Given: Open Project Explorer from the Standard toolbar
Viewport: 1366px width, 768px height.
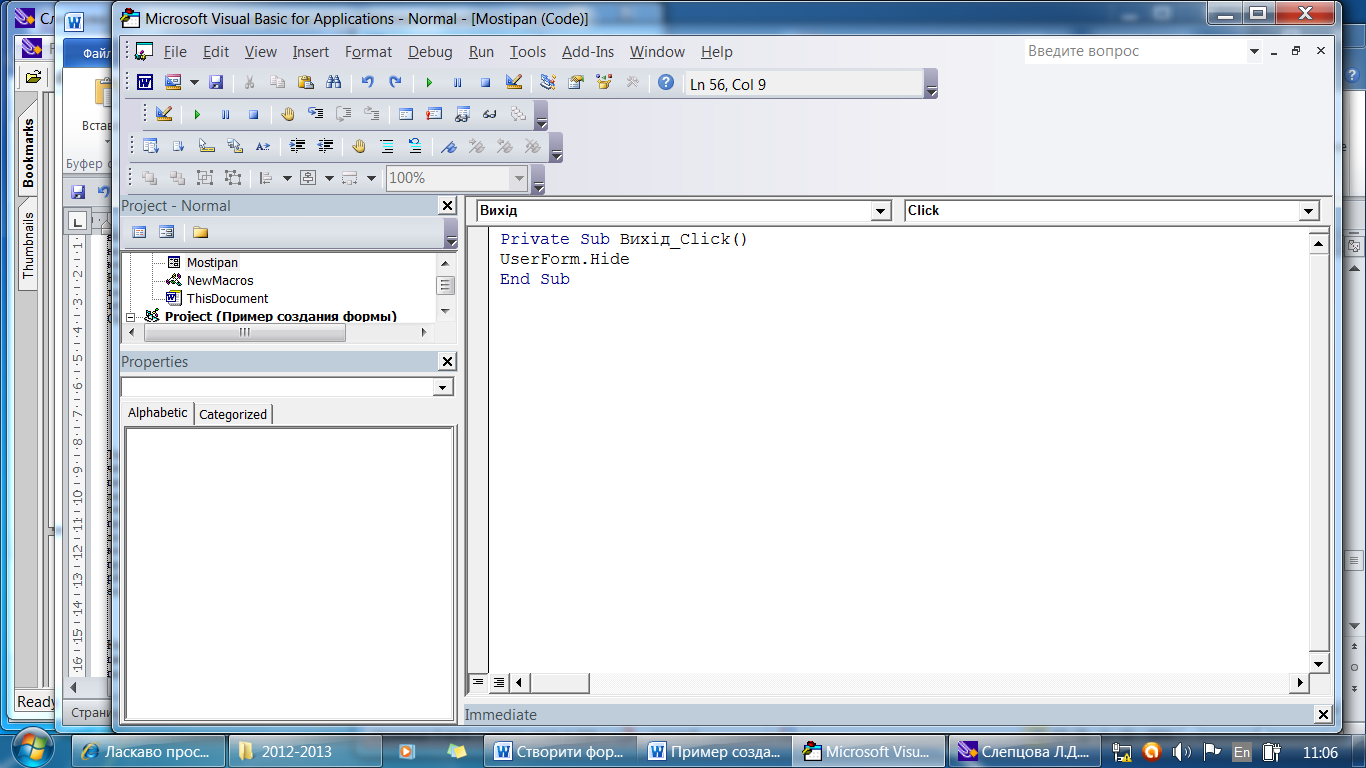Looking at the screenshot, I should 548,83.
